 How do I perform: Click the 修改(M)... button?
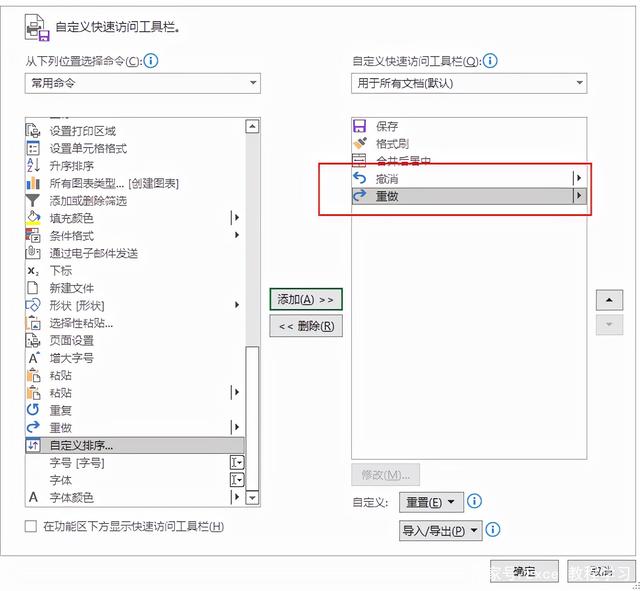(385, 475)
